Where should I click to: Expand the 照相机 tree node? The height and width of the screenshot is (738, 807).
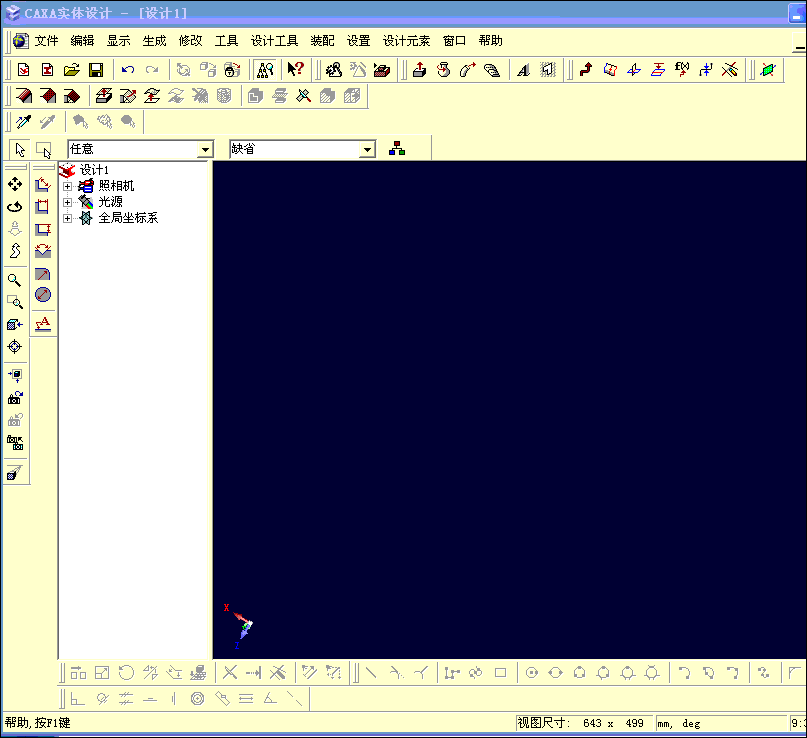pyautogui.click(x=67, y=186)
